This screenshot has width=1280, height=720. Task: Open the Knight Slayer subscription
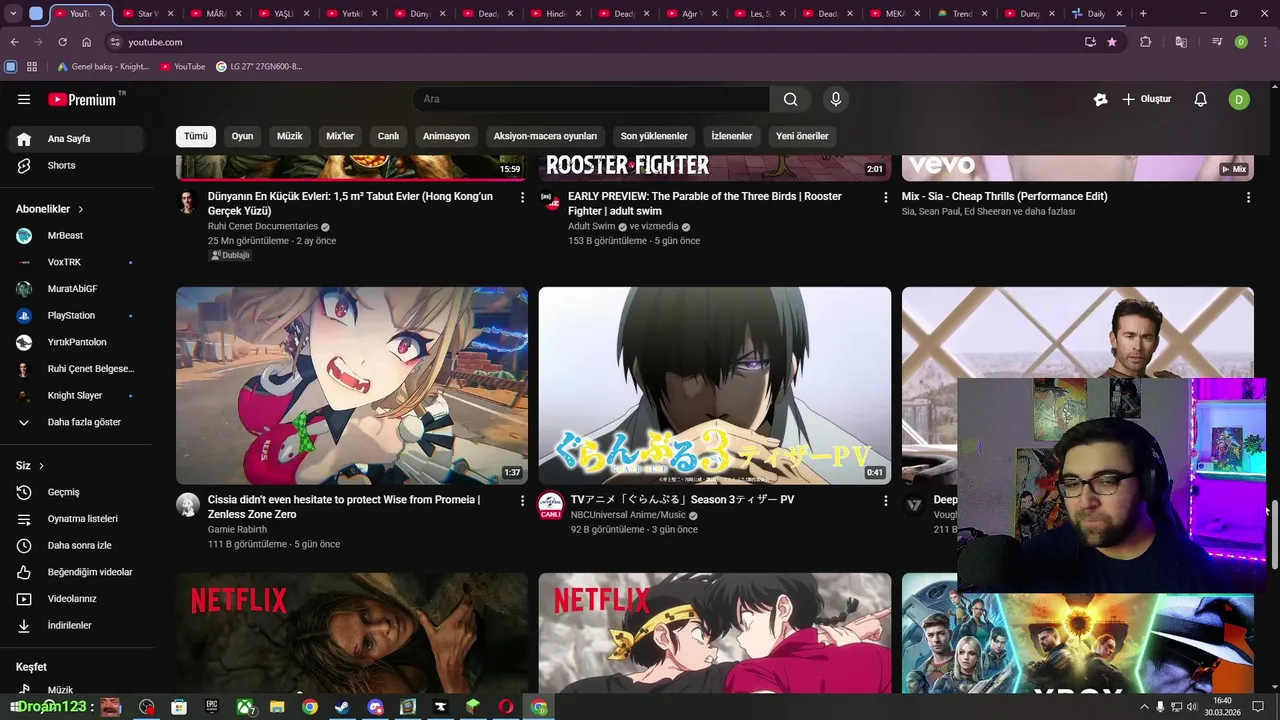pyautogui.click(x=76, y=395)
